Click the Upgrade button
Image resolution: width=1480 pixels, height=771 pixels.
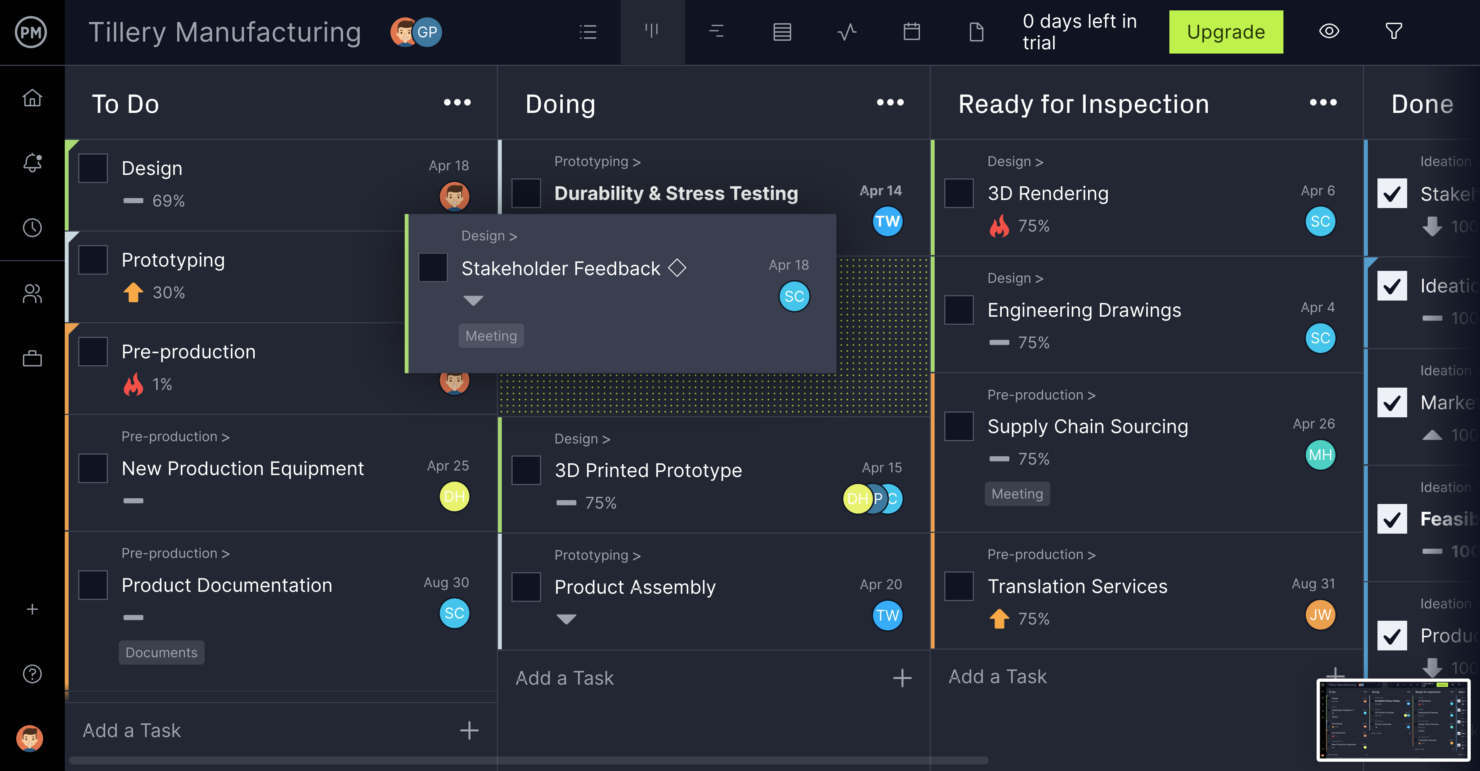[x=1226, y=32]
